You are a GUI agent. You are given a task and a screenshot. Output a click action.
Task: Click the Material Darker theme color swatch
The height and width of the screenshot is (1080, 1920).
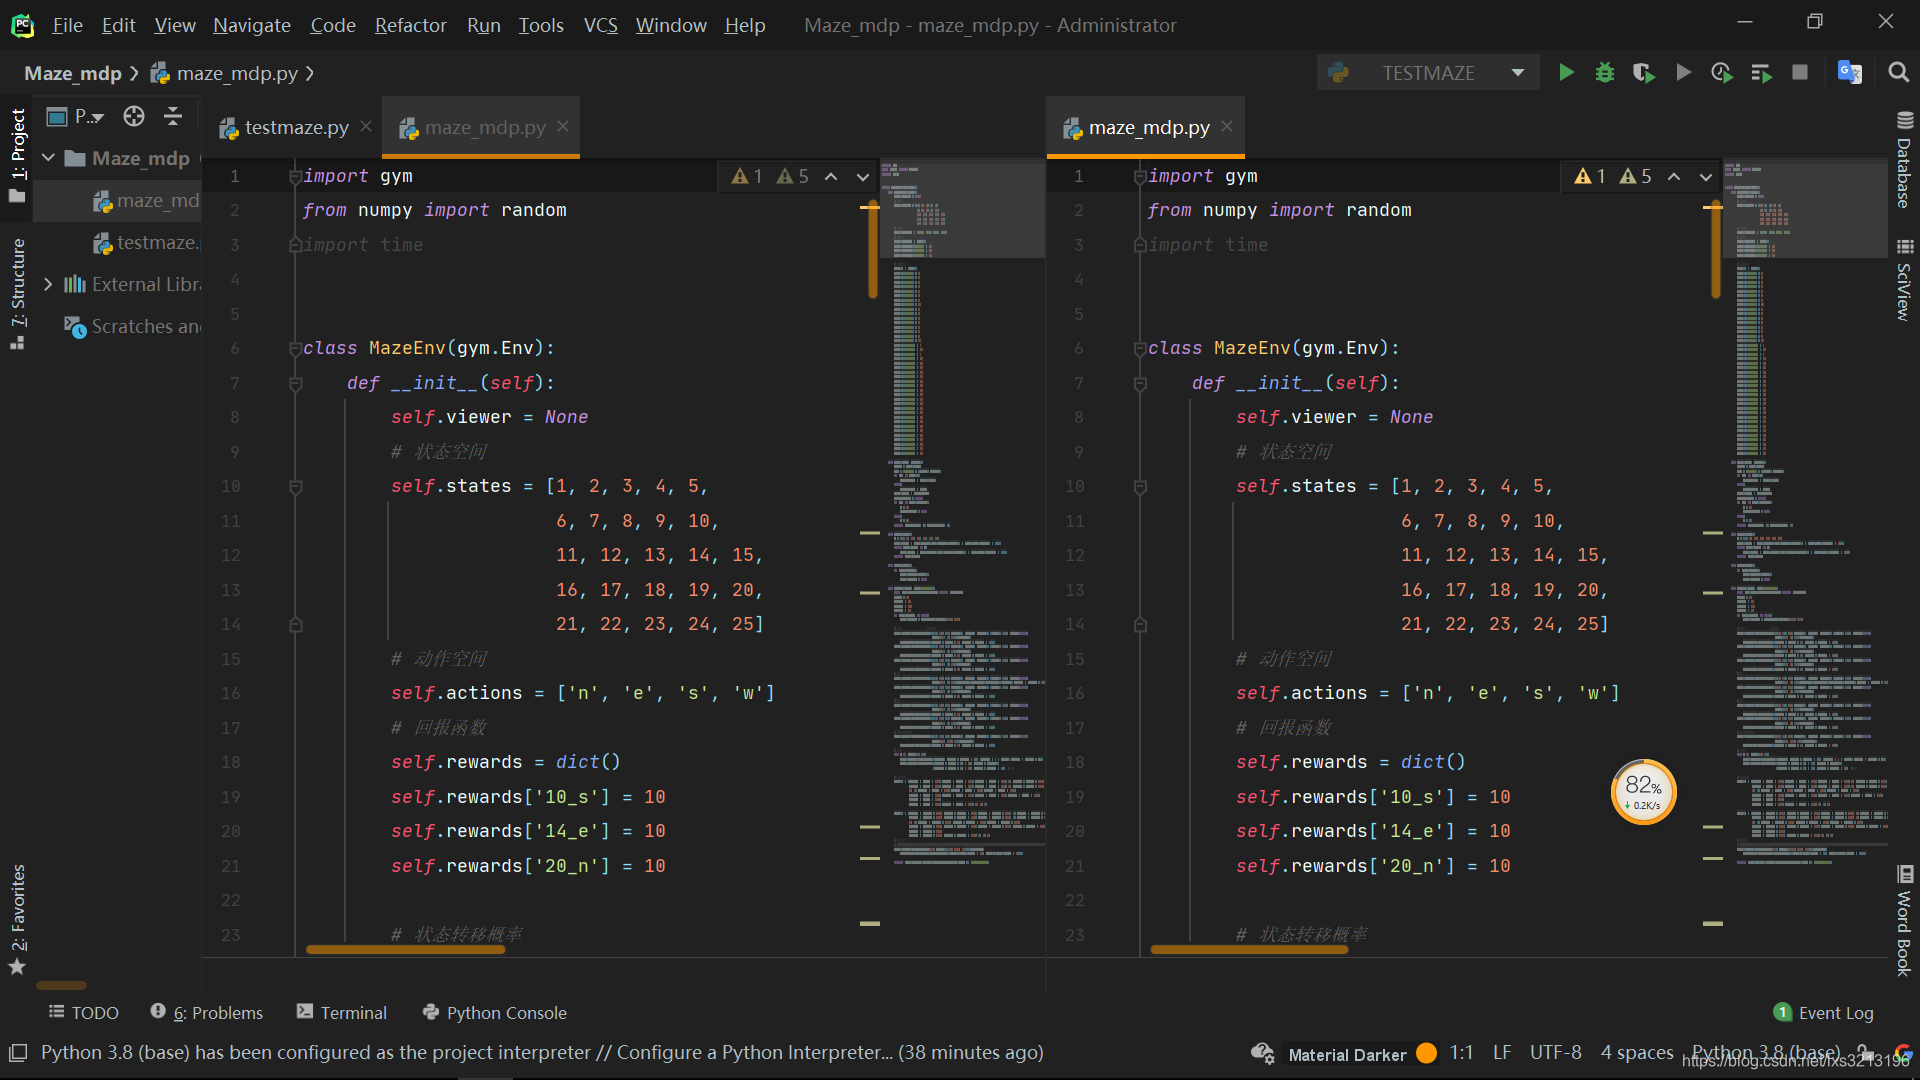point(1424,1052)
